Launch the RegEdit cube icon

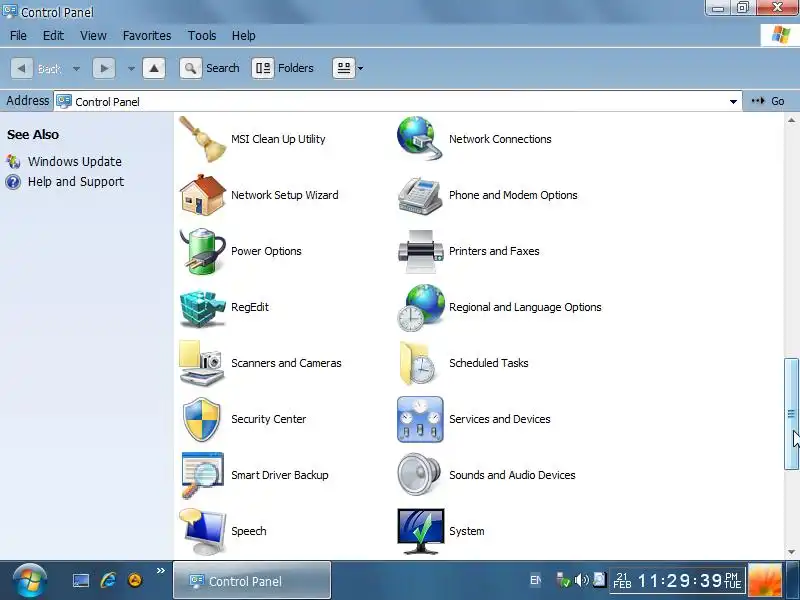pyautogui.click(x=202, y=307)
